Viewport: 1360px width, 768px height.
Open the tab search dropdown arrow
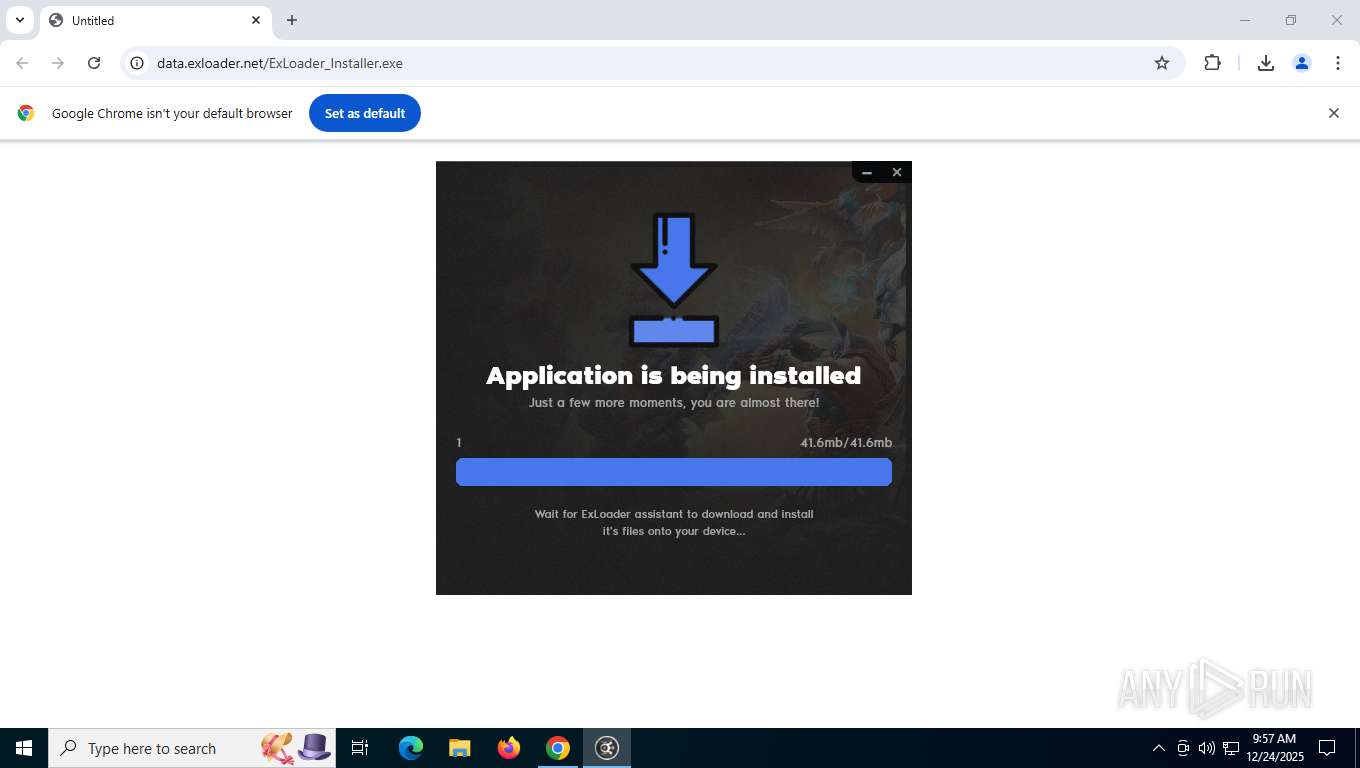pos(19,20)
